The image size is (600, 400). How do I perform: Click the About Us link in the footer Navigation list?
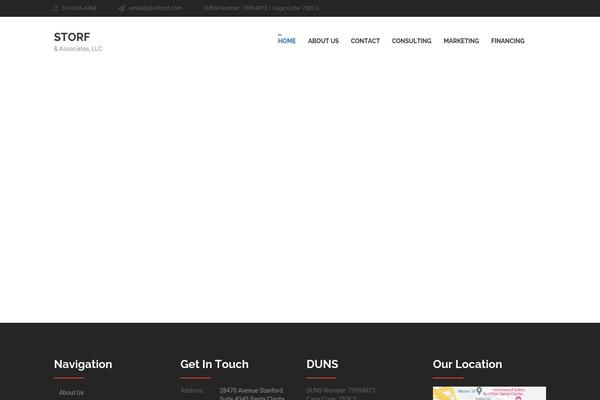tap(72, 393)
